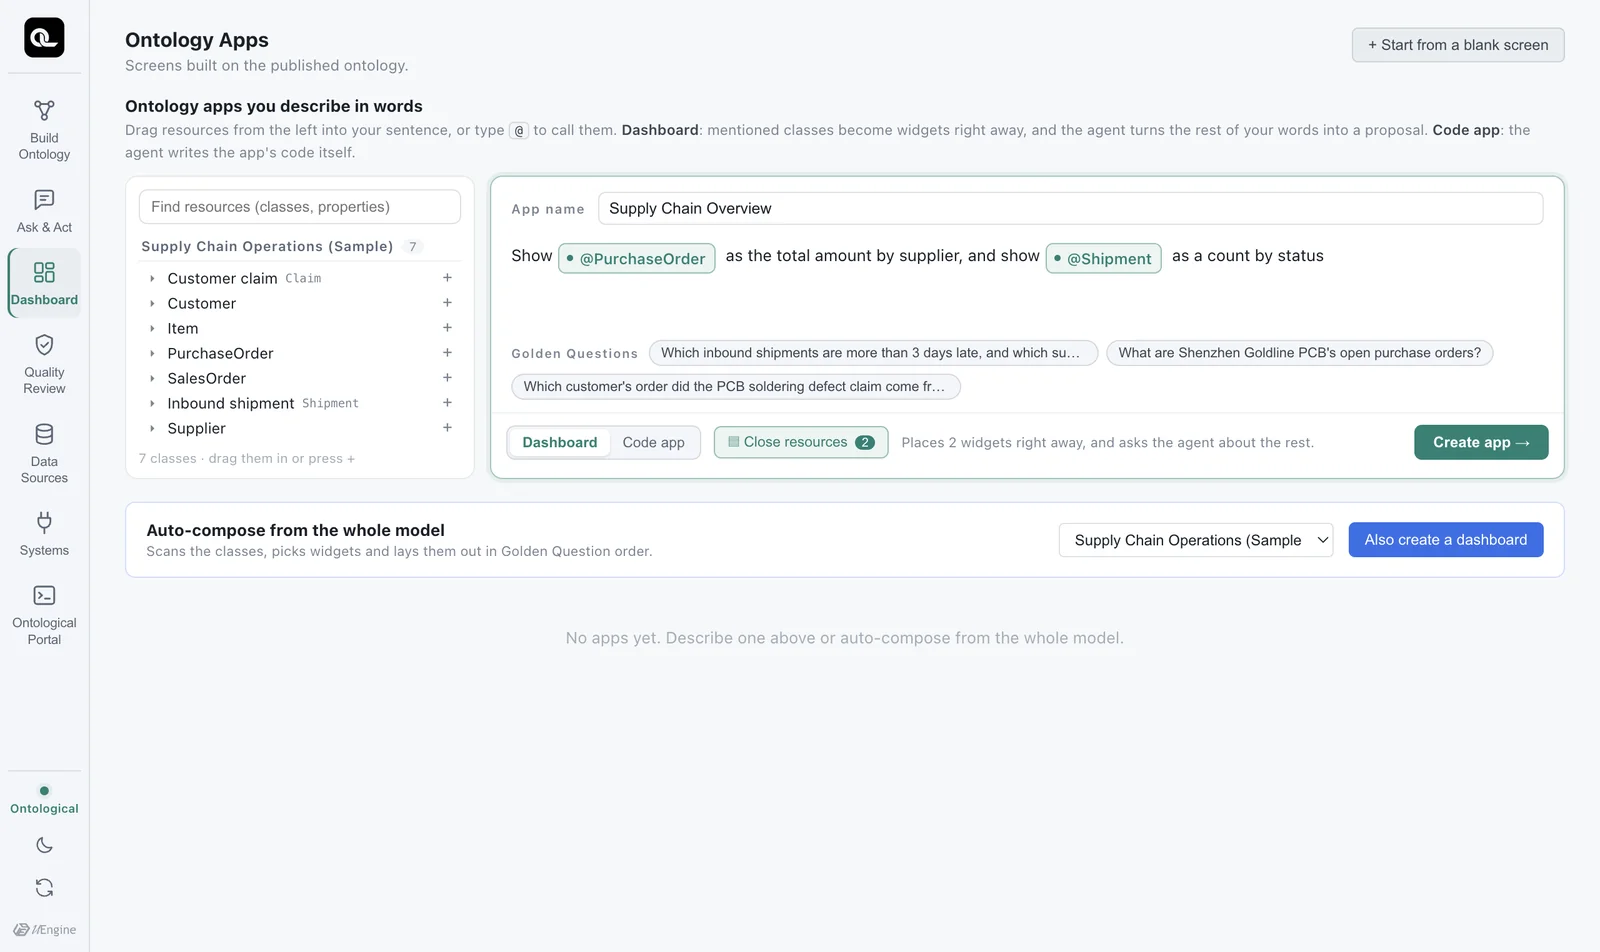Viewport: 1600px width, 952px height.
Task: Add SalesOrder with plus icon
Action: coord(447,378)
